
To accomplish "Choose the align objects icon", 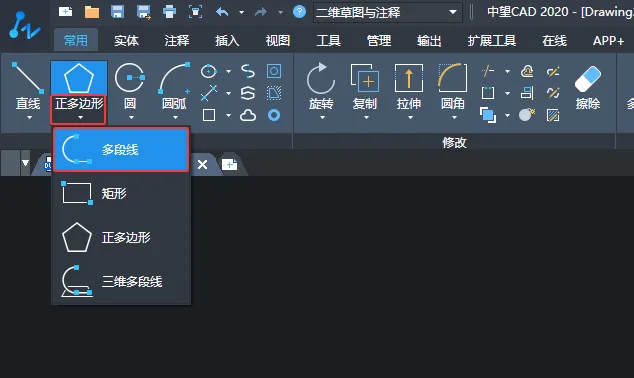I will coord(527,93).
